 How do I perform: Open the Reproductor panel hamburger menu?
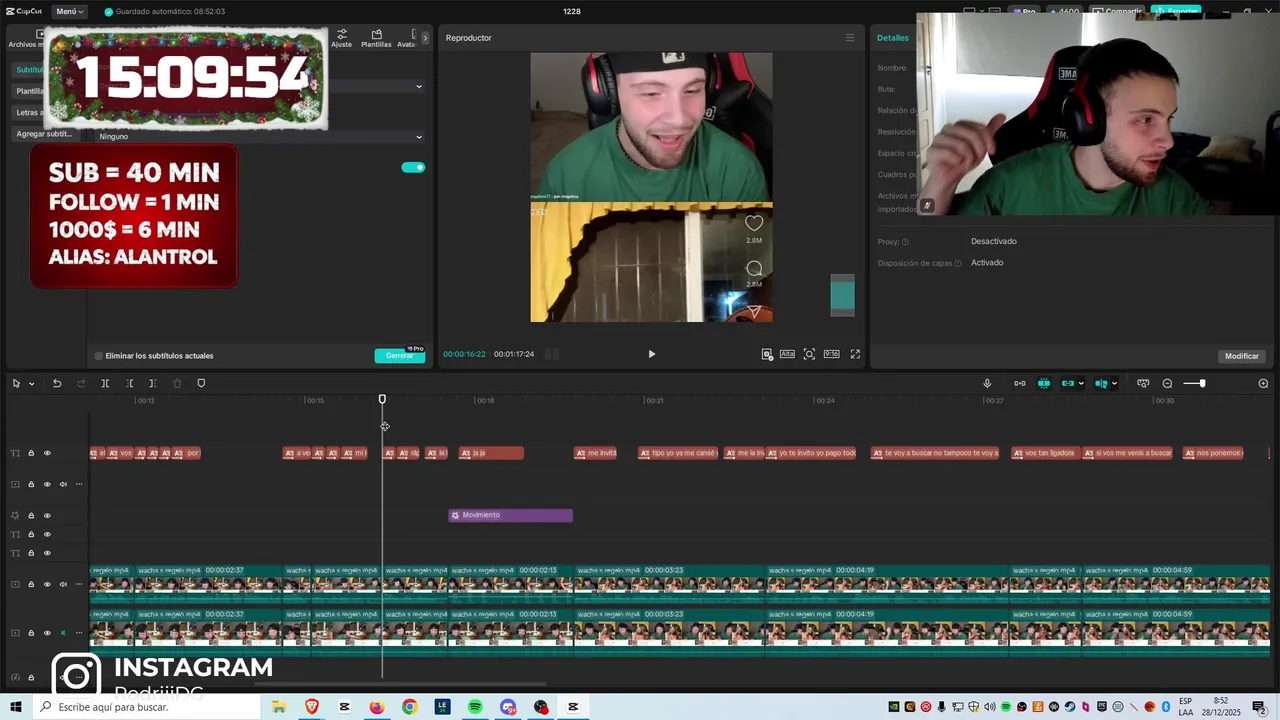click(850, 38)
